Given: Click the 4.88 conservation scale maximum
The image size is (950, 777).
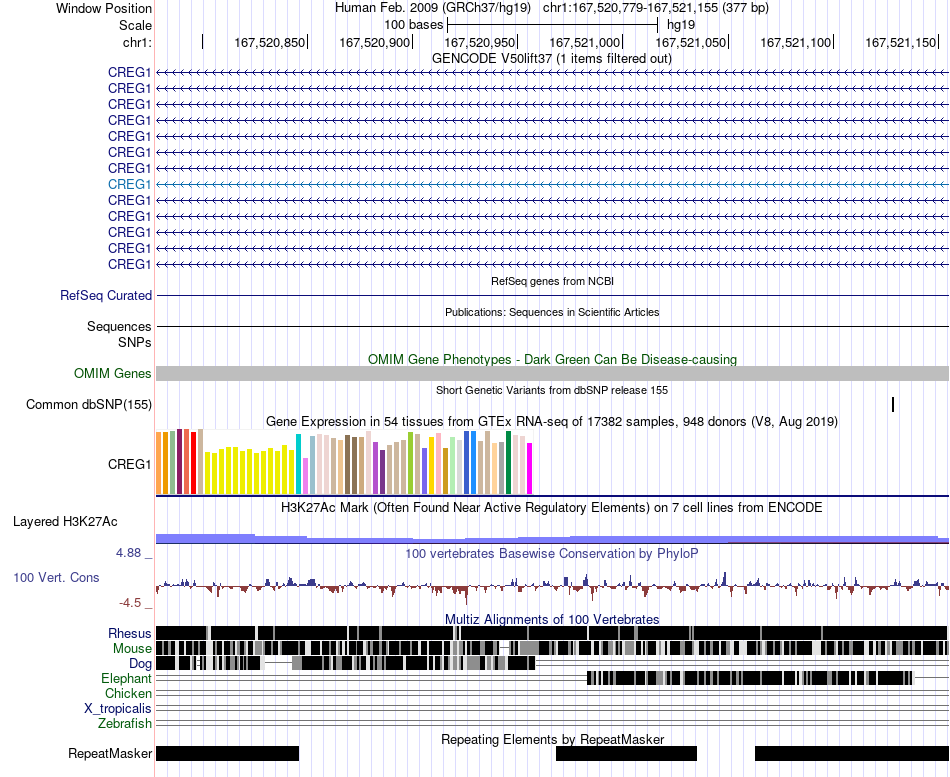Looking at the screenshot, I should [x=128, y=553].
